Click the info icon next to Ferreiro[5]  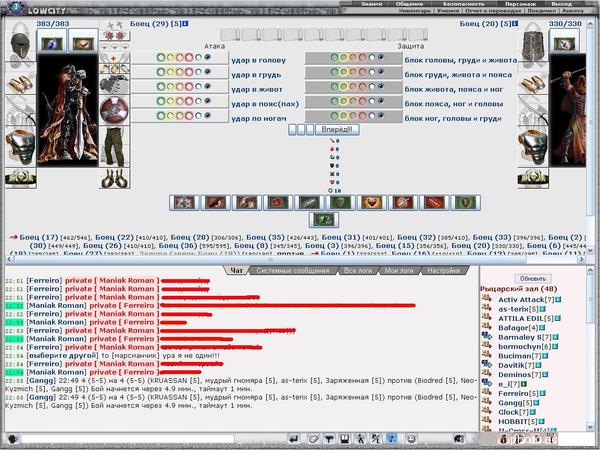tap(542, 393)
